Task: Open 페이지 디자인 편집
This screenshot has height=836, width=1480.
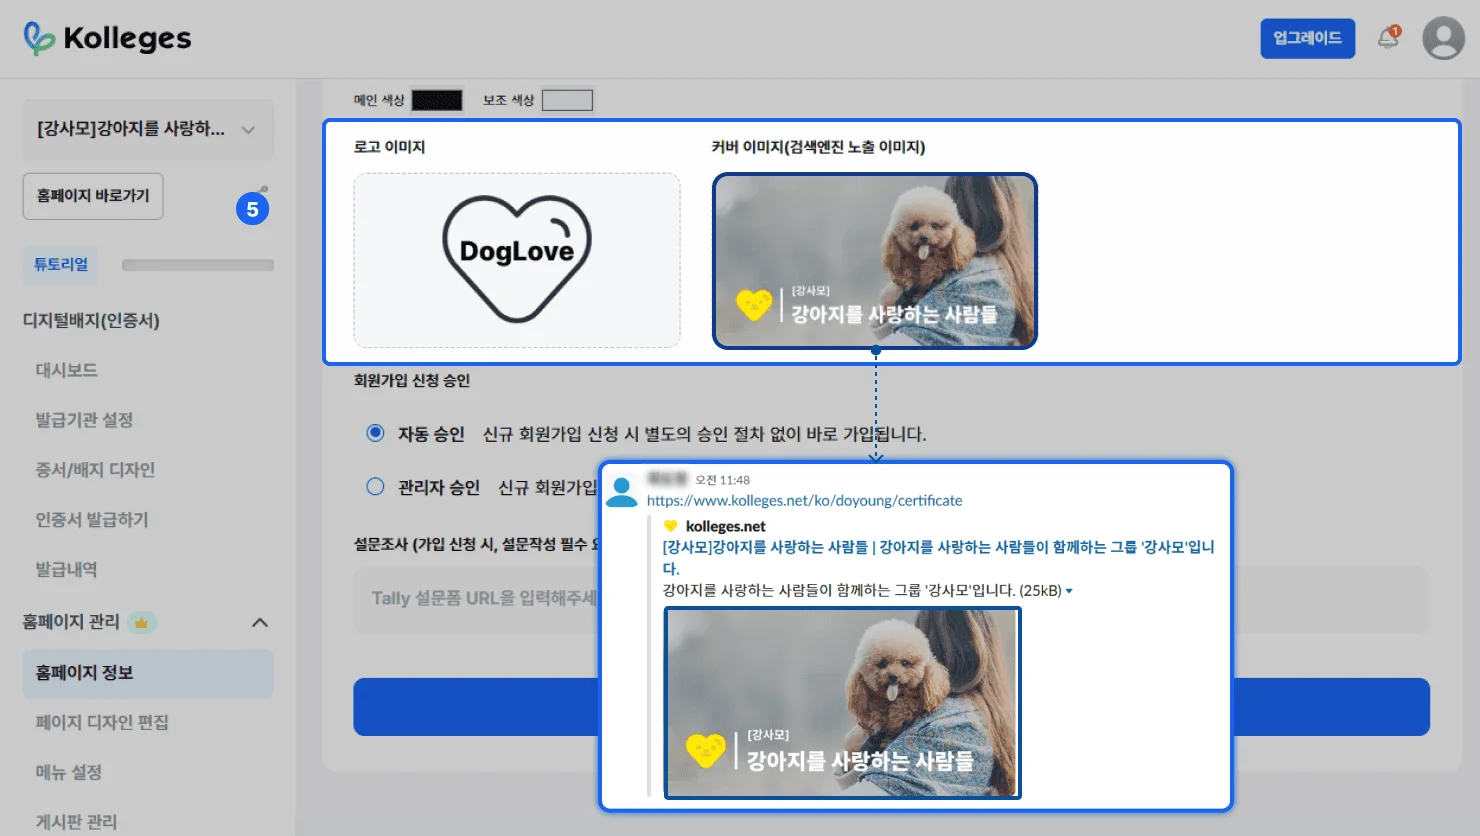Action: click(x=102, y=722)
